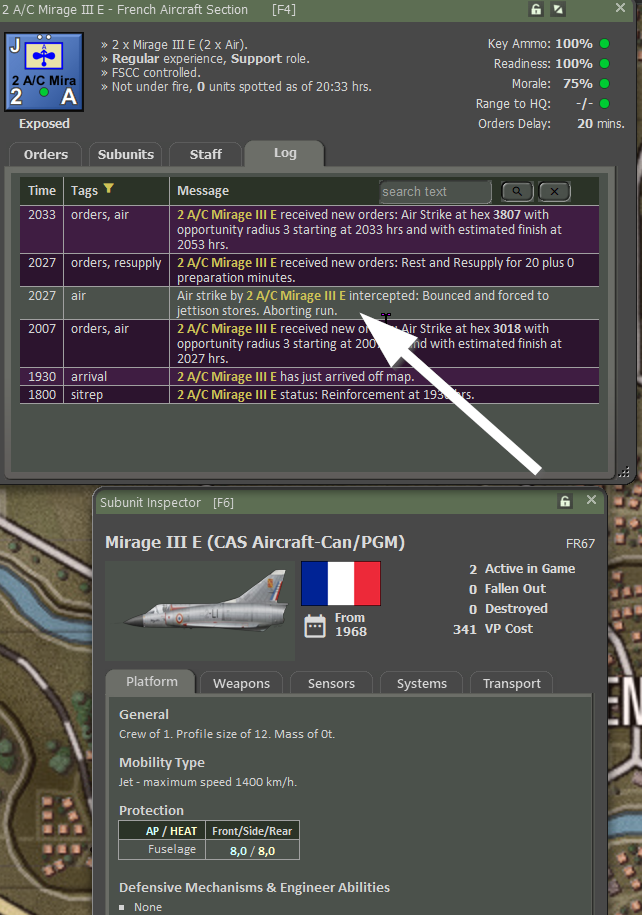
Task: Switch to the Subunits tab
Action: tap(125, 155)
